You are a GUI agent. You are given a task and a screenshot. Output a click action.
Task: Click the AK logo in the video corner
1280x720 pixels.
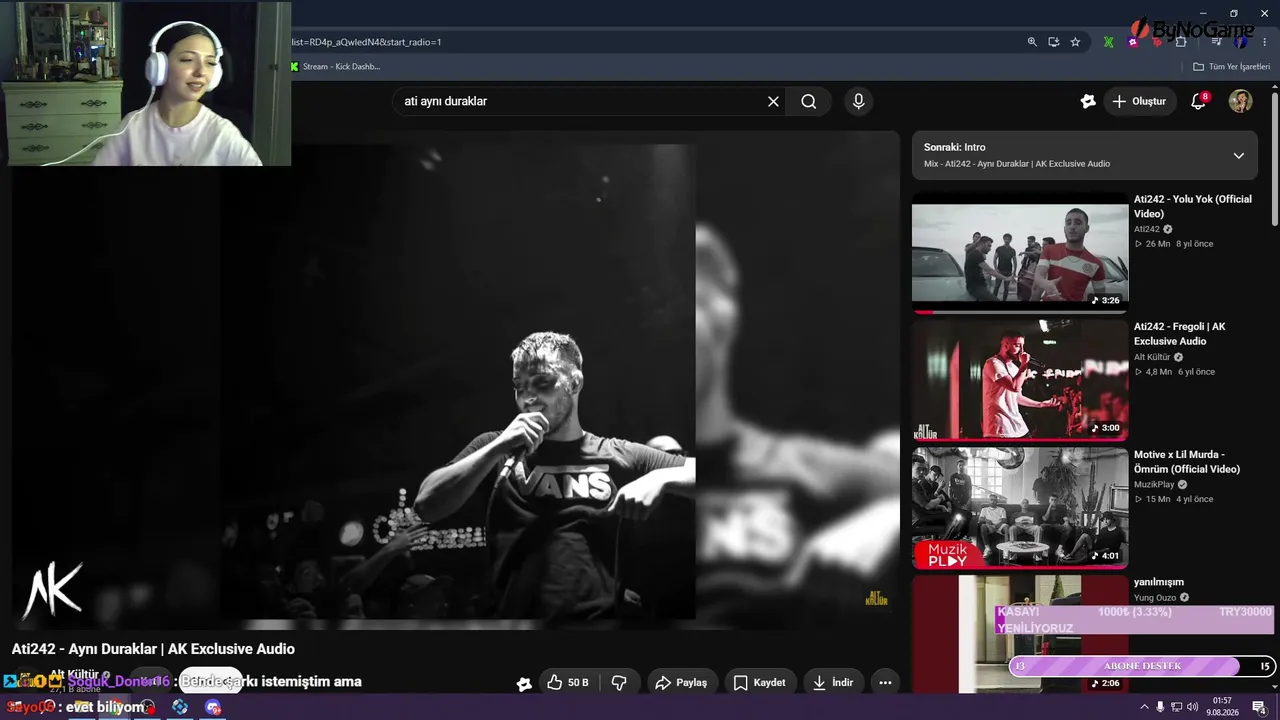tap(52, 590)
